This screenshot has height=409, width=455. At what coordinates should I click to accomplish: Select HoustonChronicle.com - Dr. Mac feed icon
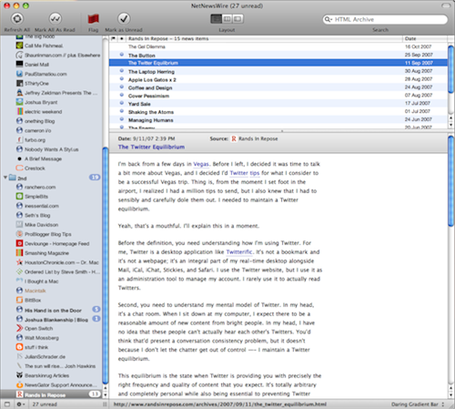(x=20, y=262)
